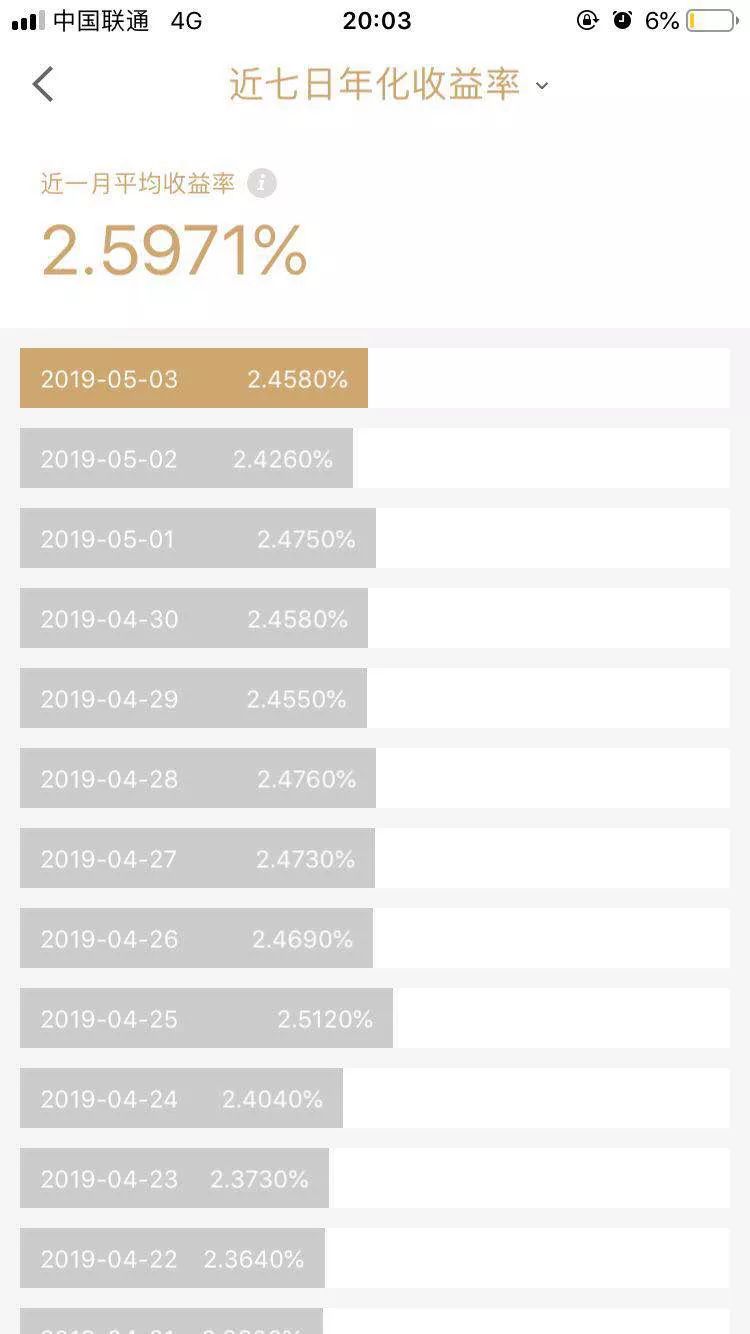Select the highlighted 2019-05-03 yield bar

tap(194, 378)
